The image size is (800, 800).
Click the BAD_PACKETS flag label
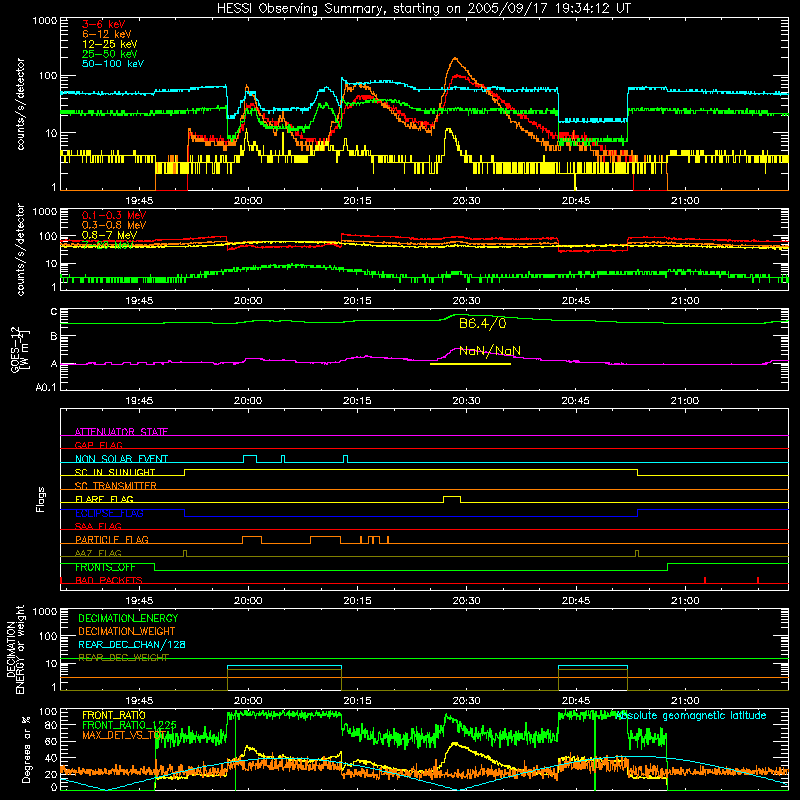coord(109,580)
